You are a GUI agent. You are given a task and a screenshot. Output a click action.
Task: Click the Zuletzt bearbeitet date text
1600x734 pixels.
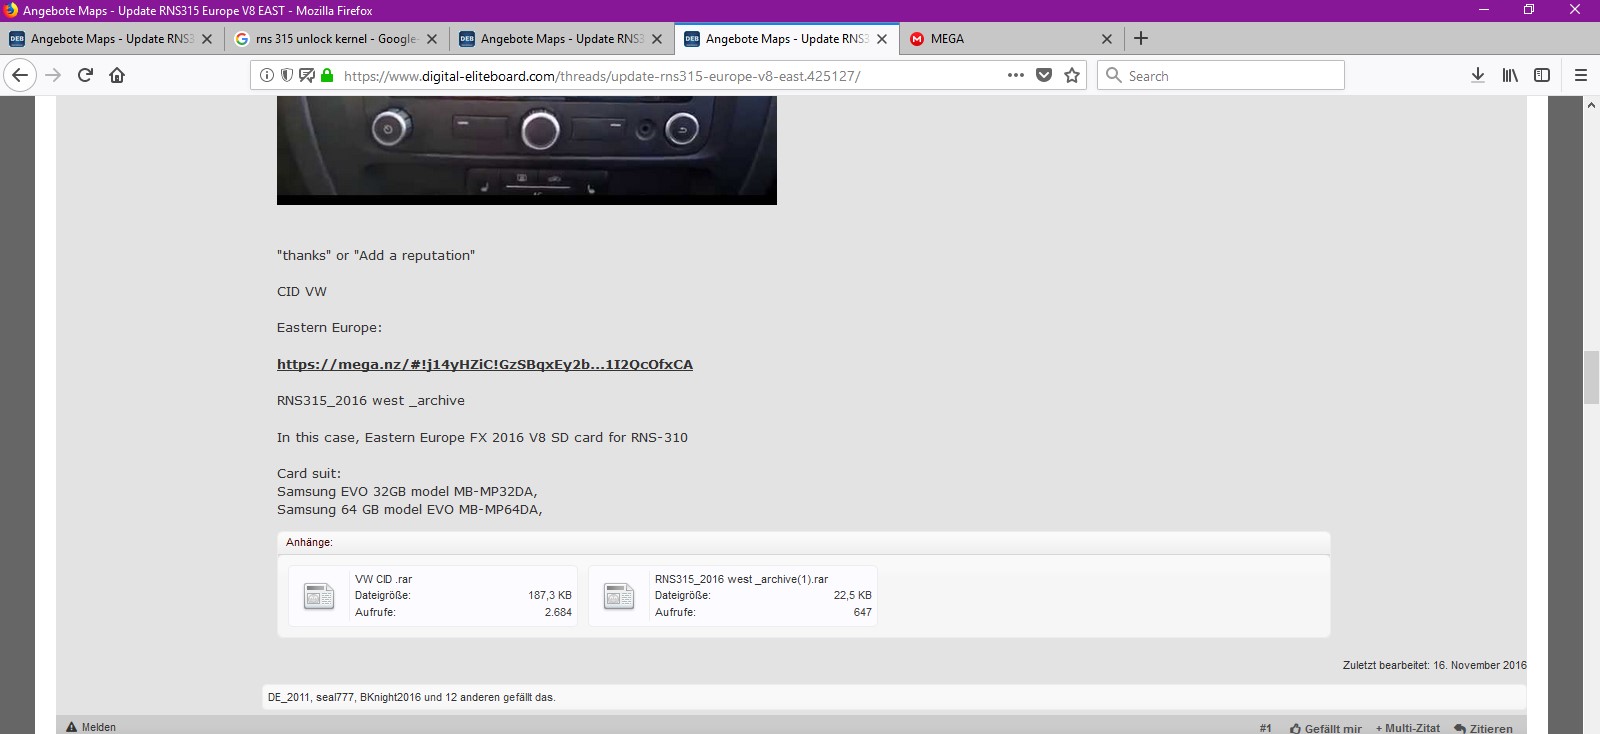pos(1435,665)
